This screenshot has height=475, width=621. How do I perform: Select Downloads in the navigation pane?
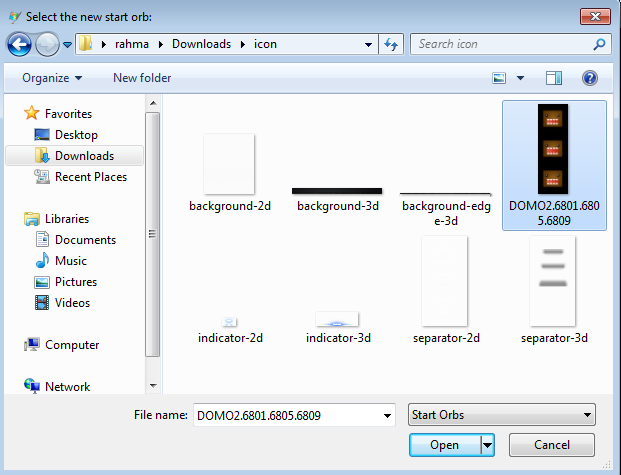tap(84, 156)
